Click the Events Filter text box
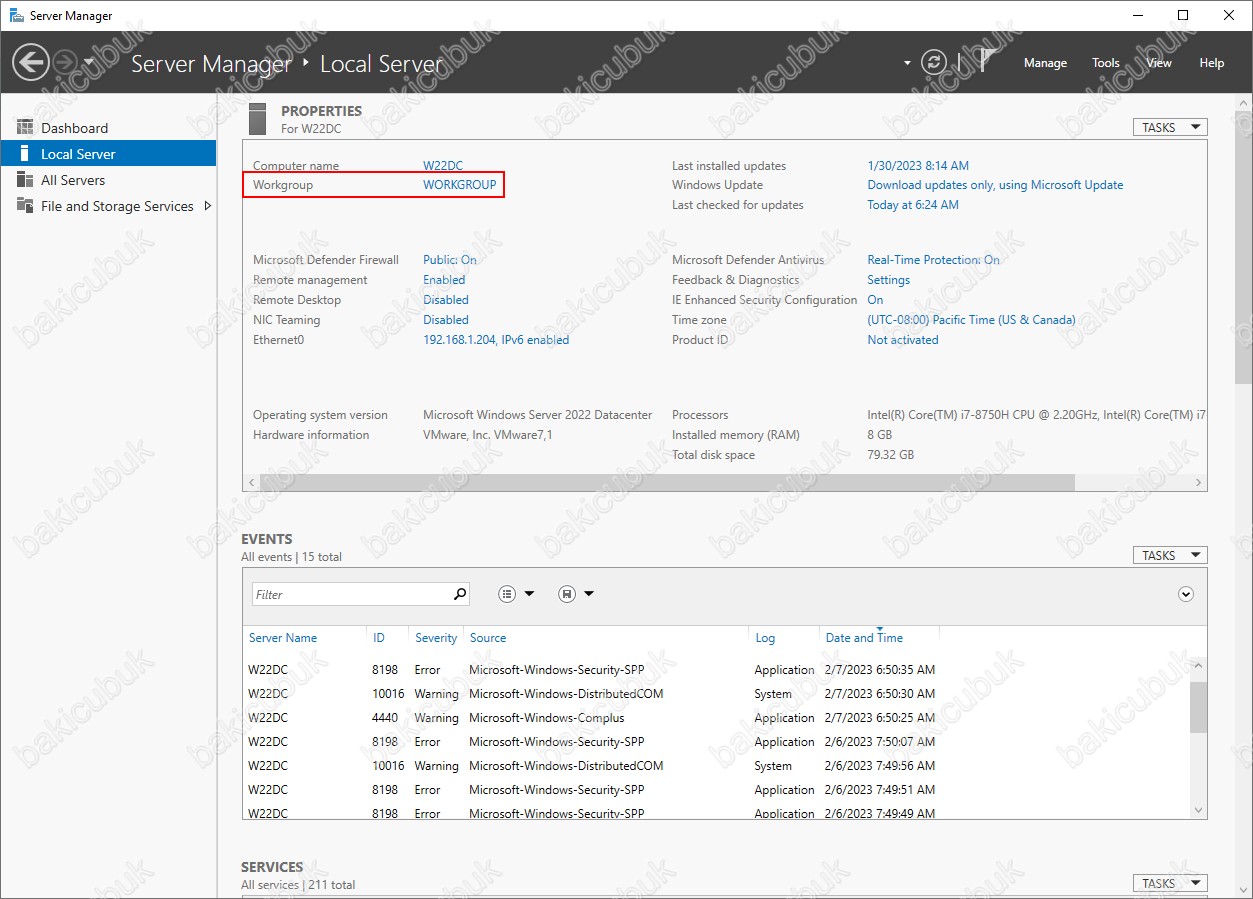This screenshot has width=1253, height=899. 352,594
